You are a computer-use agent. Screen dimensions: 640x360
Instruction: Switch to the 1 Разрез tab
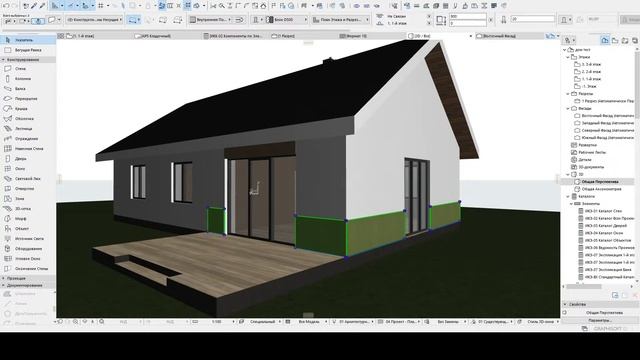304,36
